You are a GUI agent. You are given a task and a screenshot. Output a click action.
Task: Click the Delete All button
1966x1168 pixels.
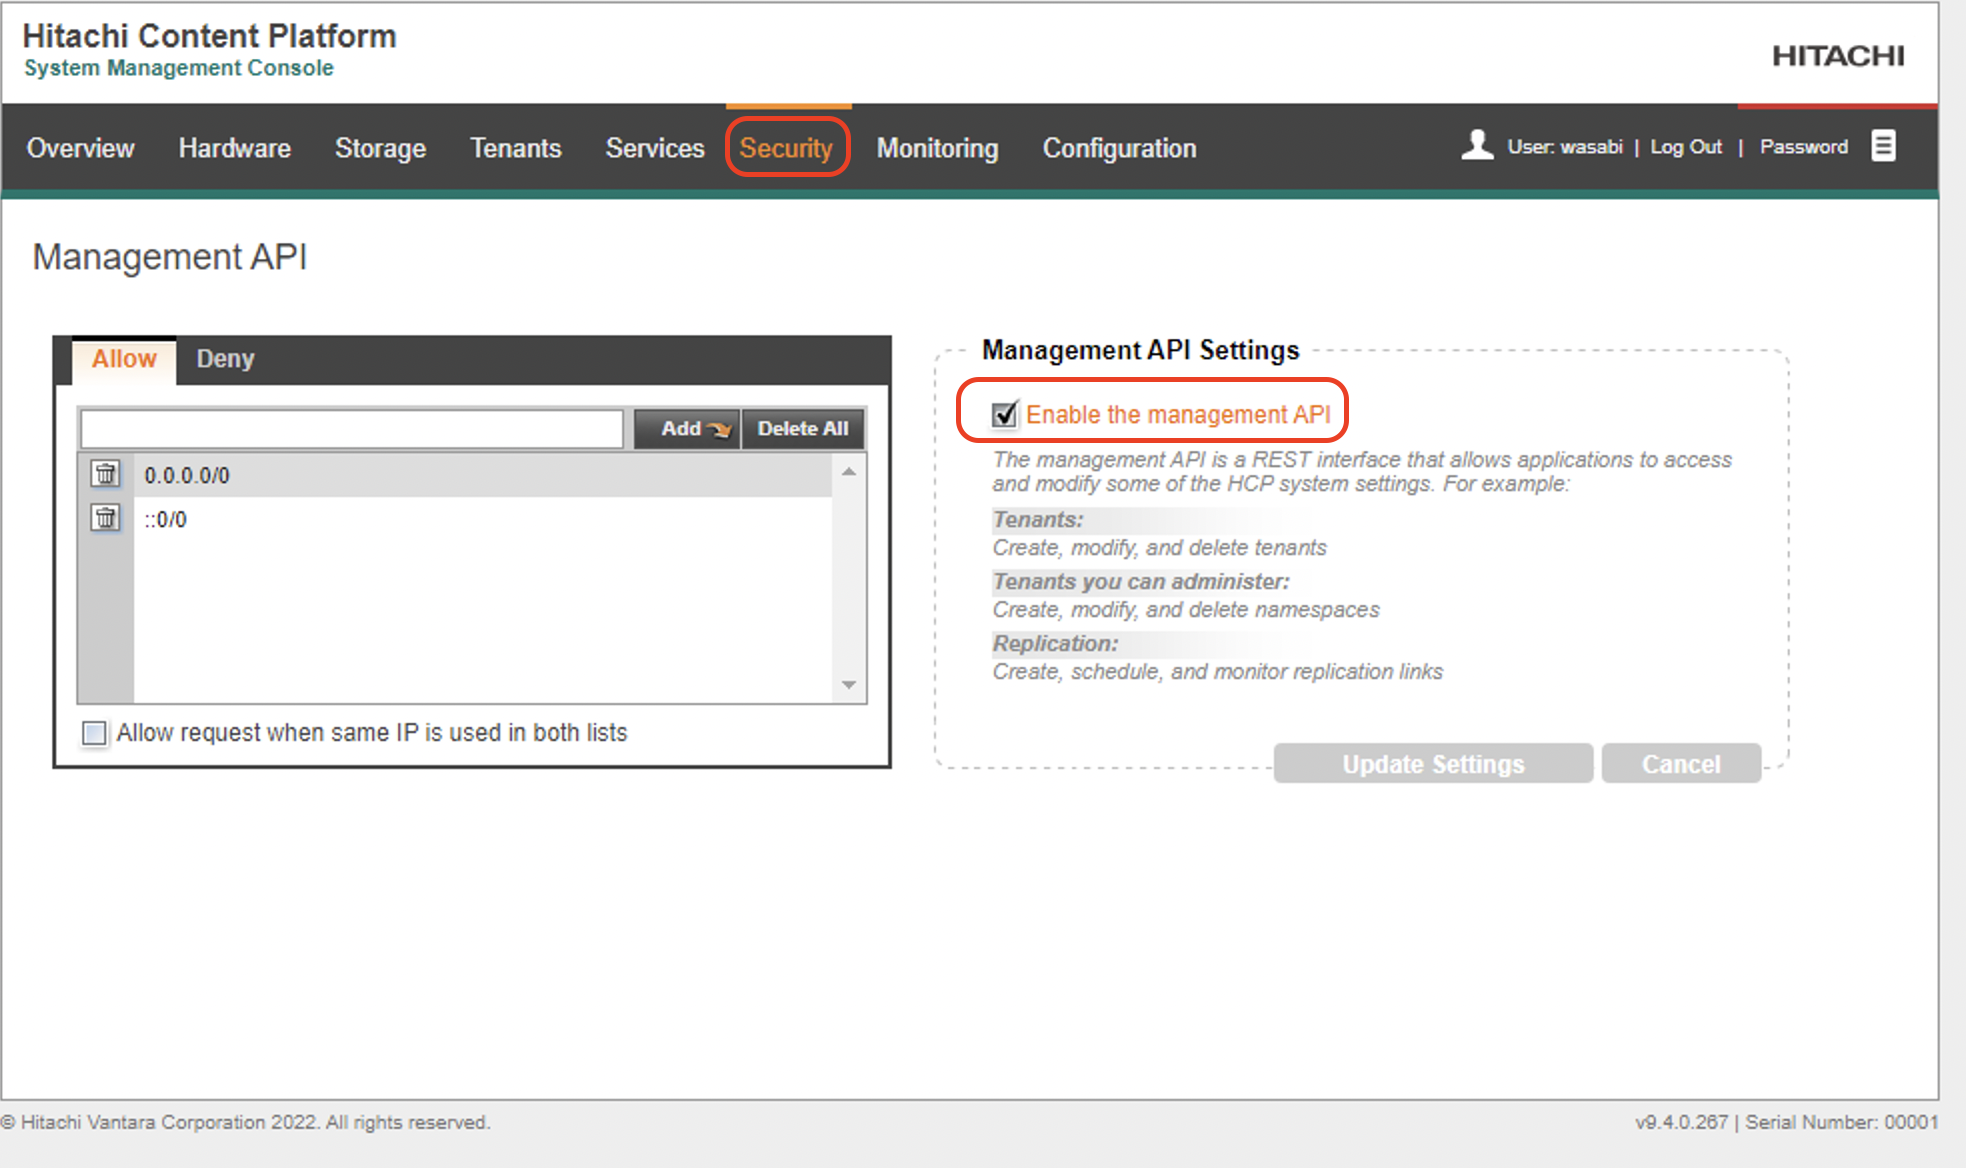click(x=803, y=429)
